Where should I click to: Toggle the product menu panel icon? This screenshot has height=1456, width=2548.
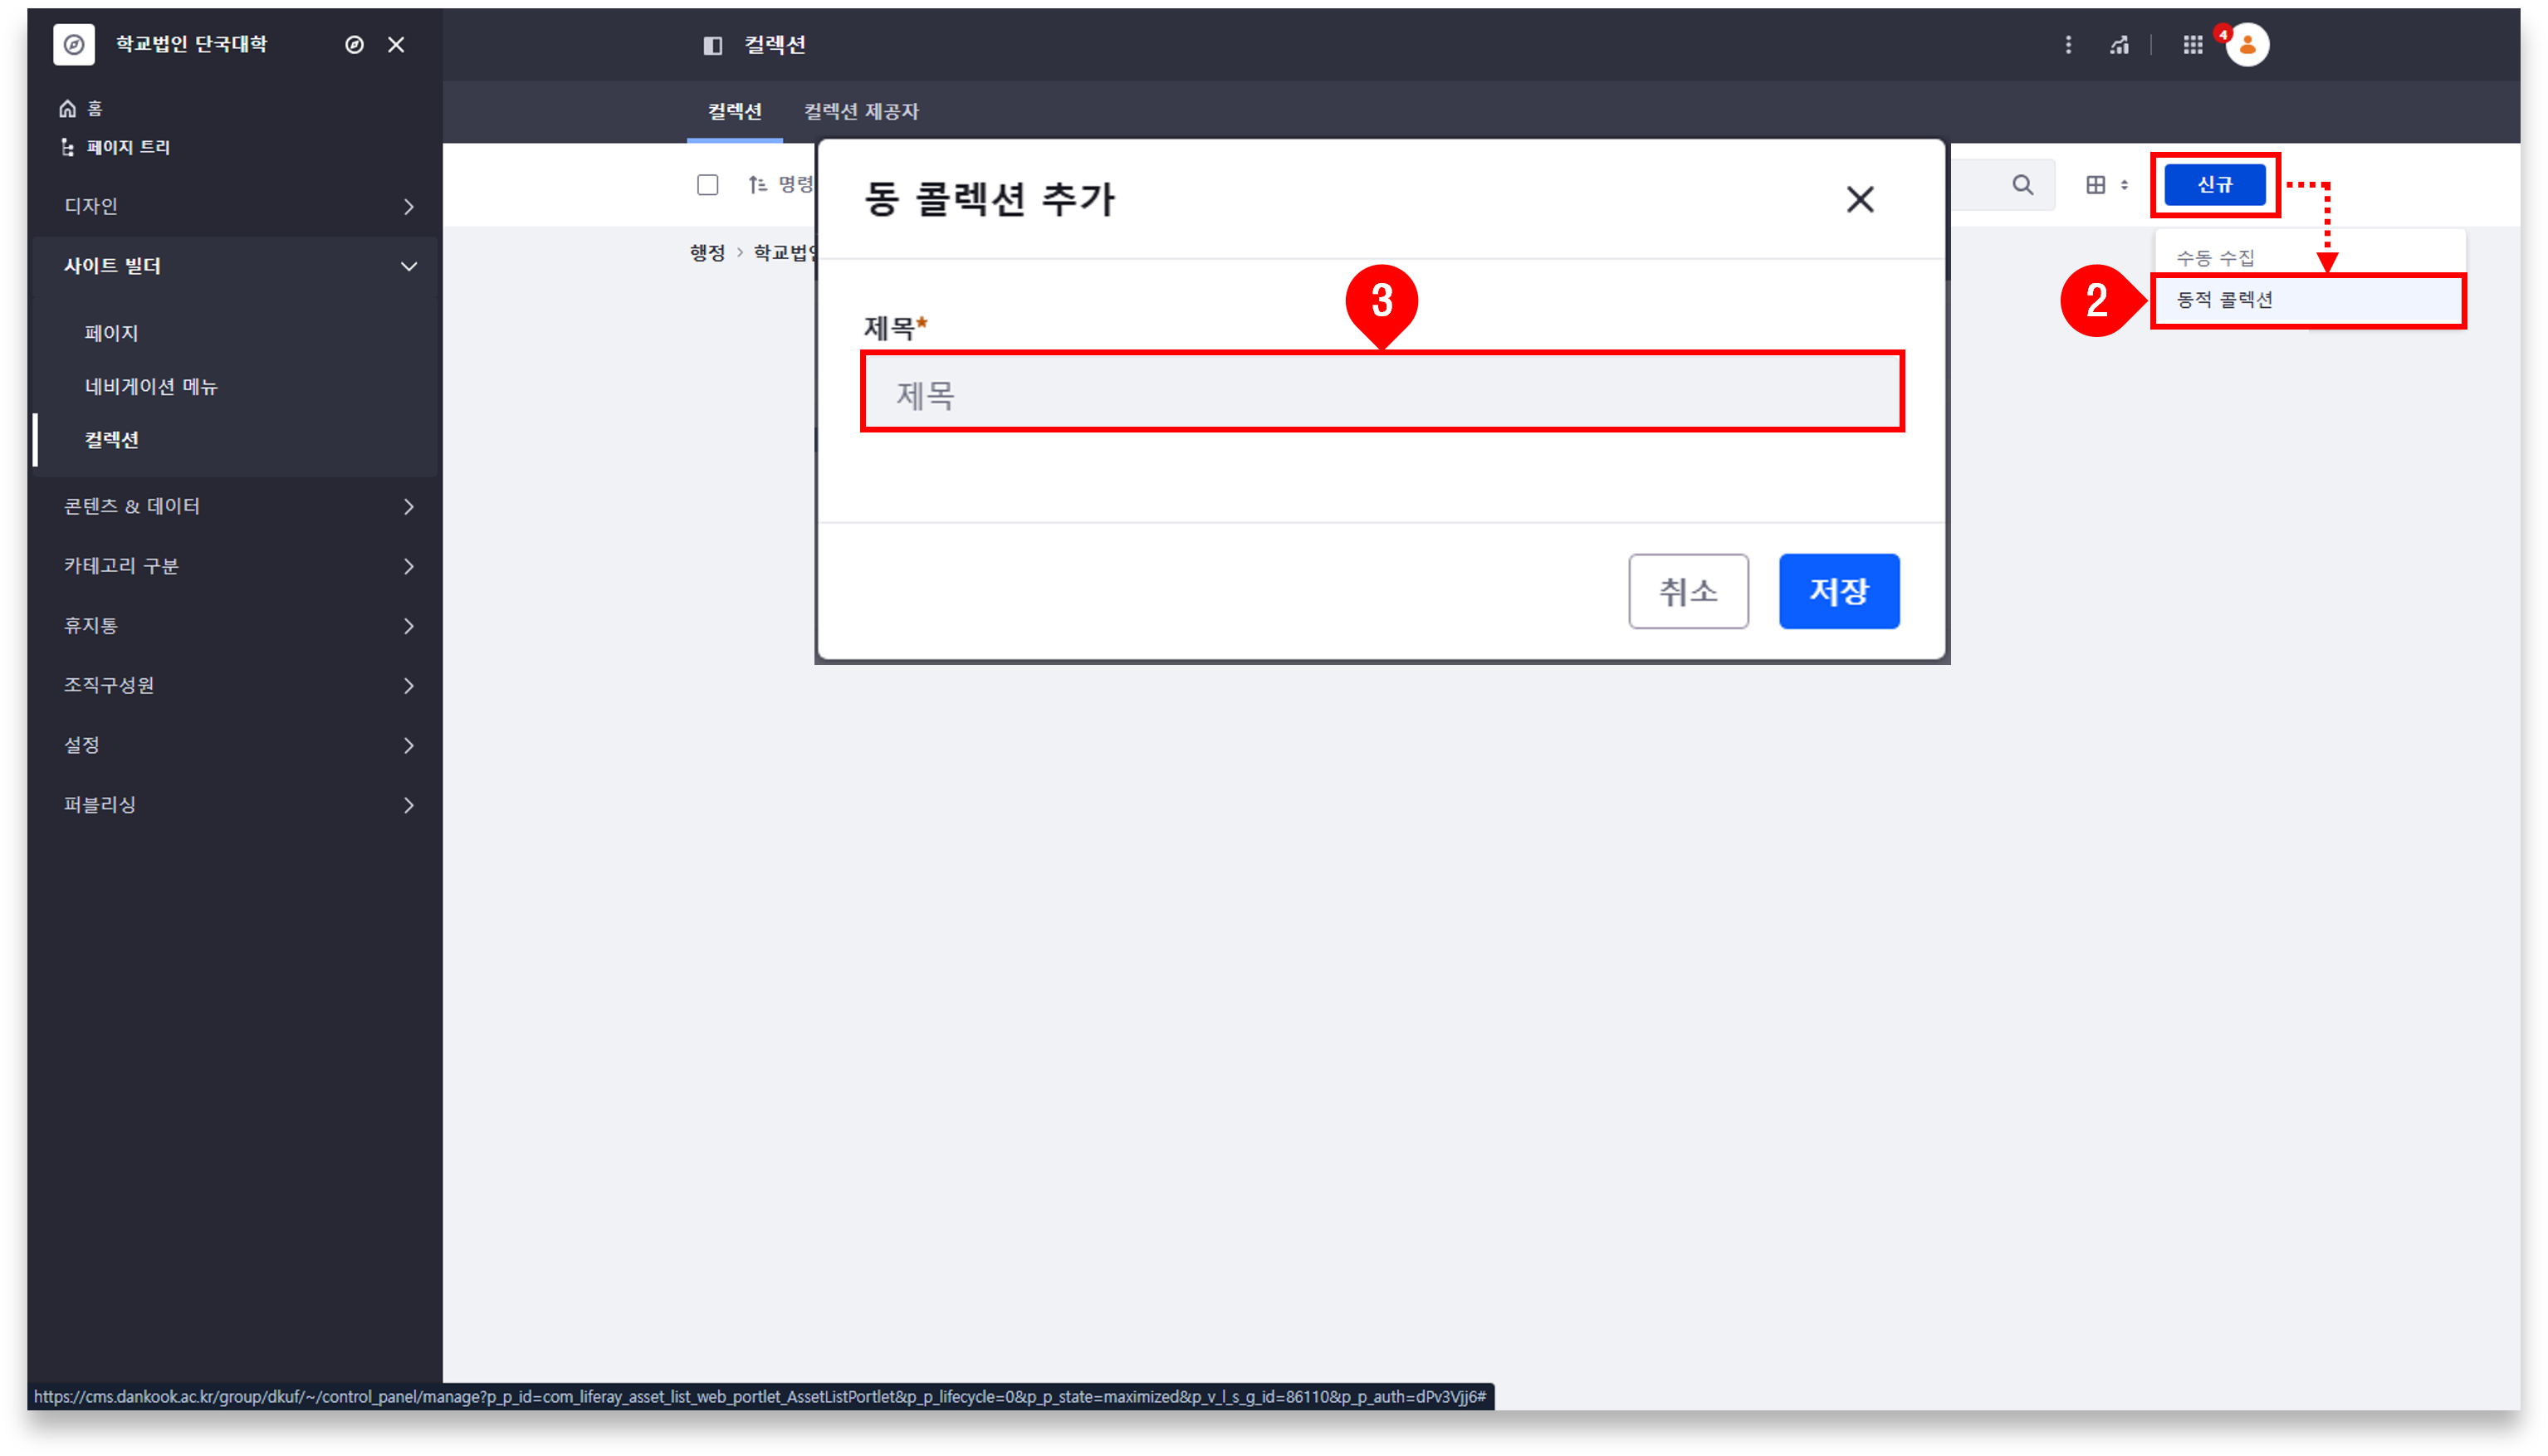coord(712,45)
